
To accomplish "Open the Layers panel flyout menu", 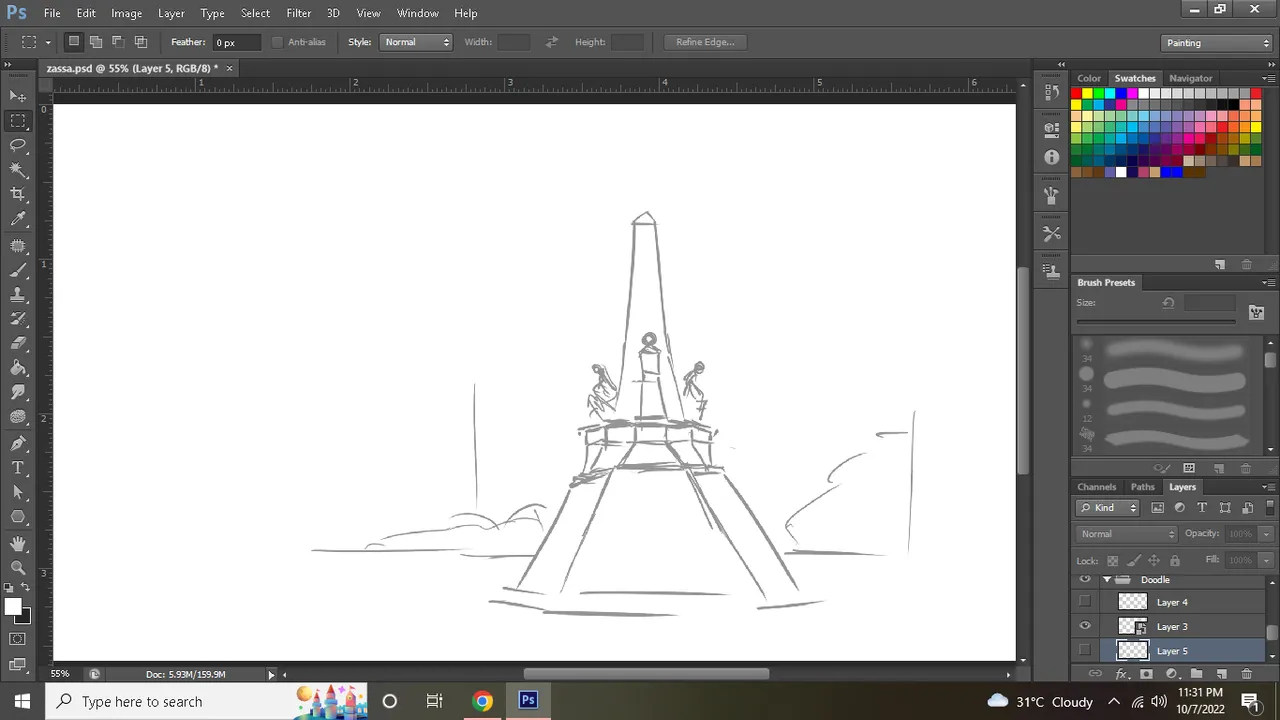I will 1268,487.
